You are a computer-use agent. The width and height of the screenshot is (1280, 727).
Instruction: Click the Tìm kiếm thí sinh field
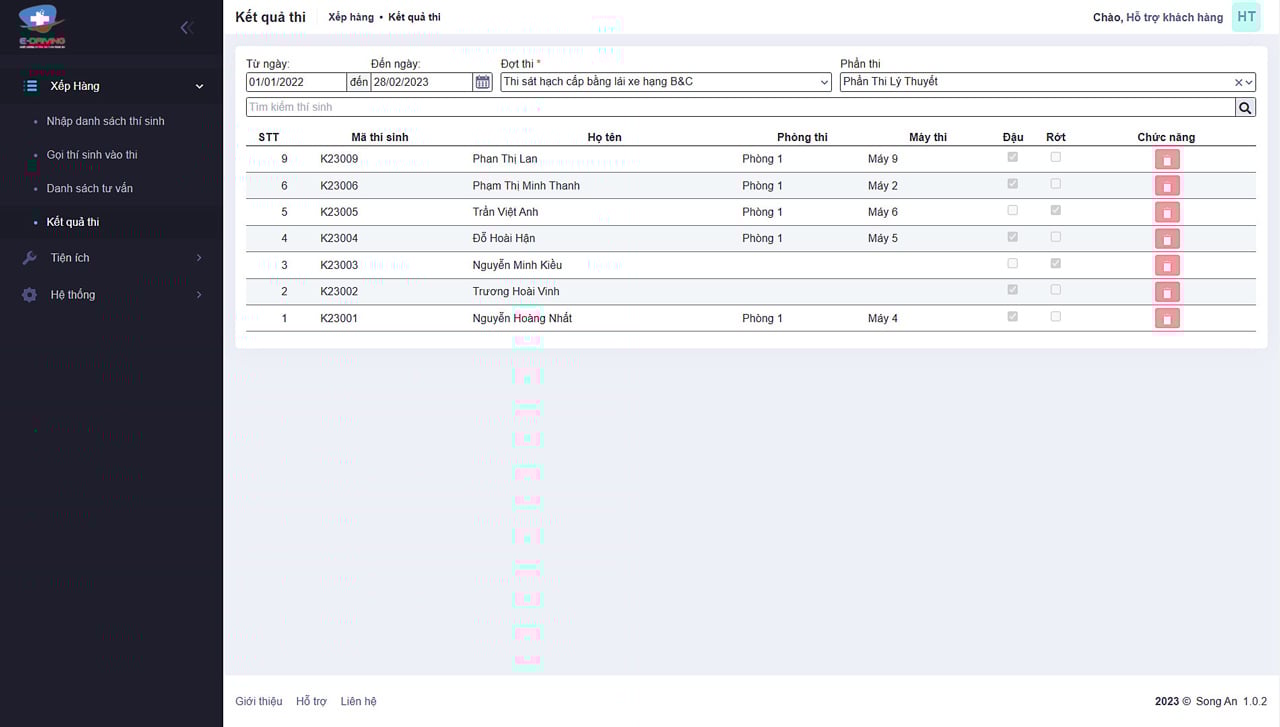click(x=740, y=107)
